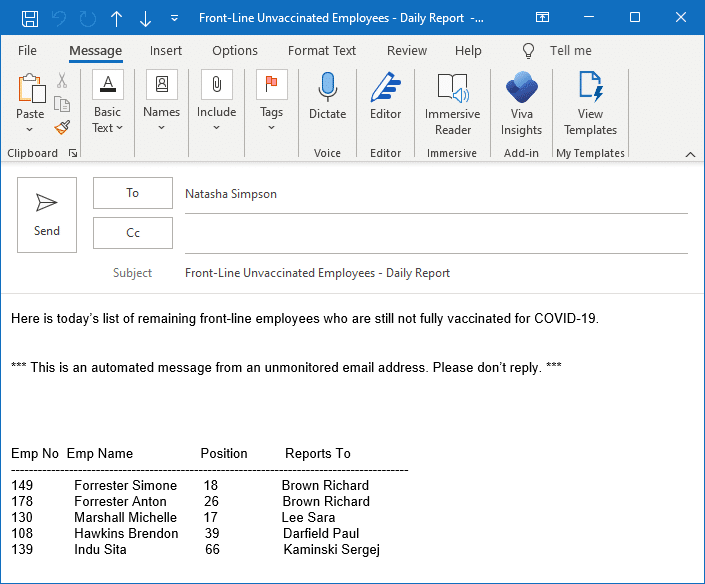Select the Format Painter brush icon

tap(62, 127)
